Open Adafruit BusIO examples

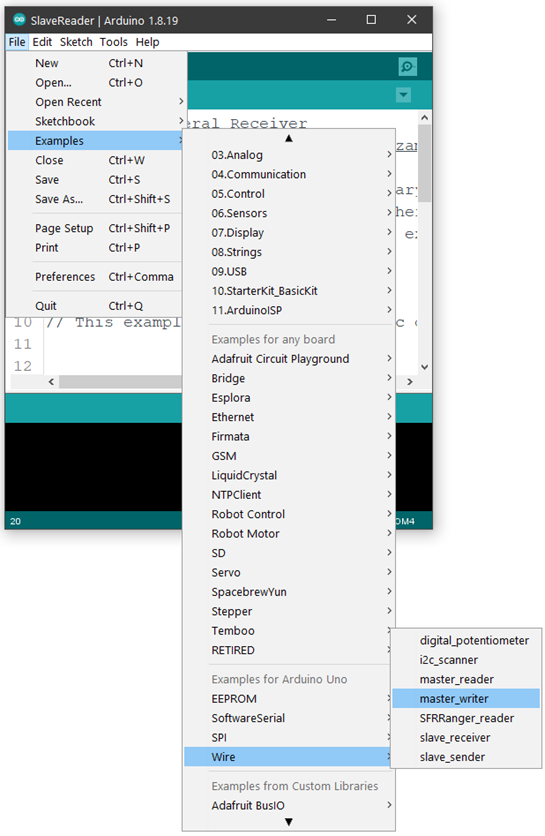[x=288, y=807]
